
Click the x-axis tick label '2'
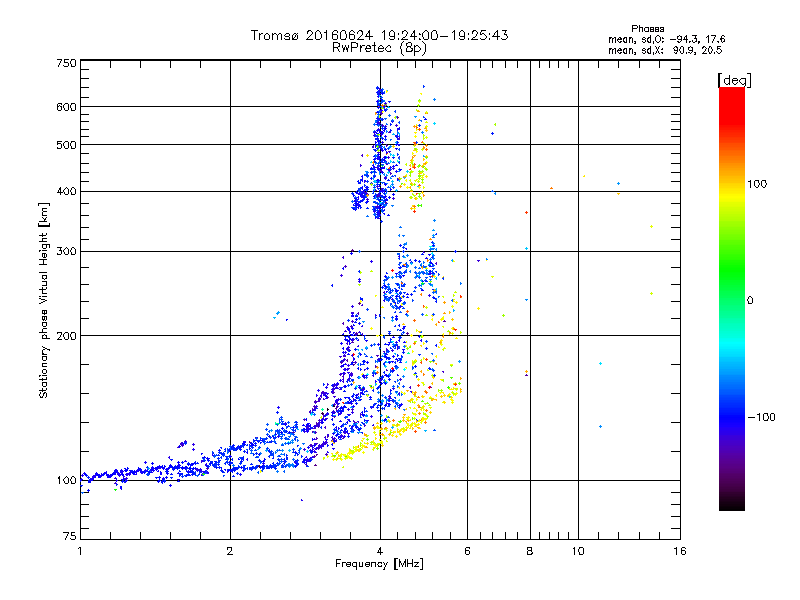coord(230,551)
